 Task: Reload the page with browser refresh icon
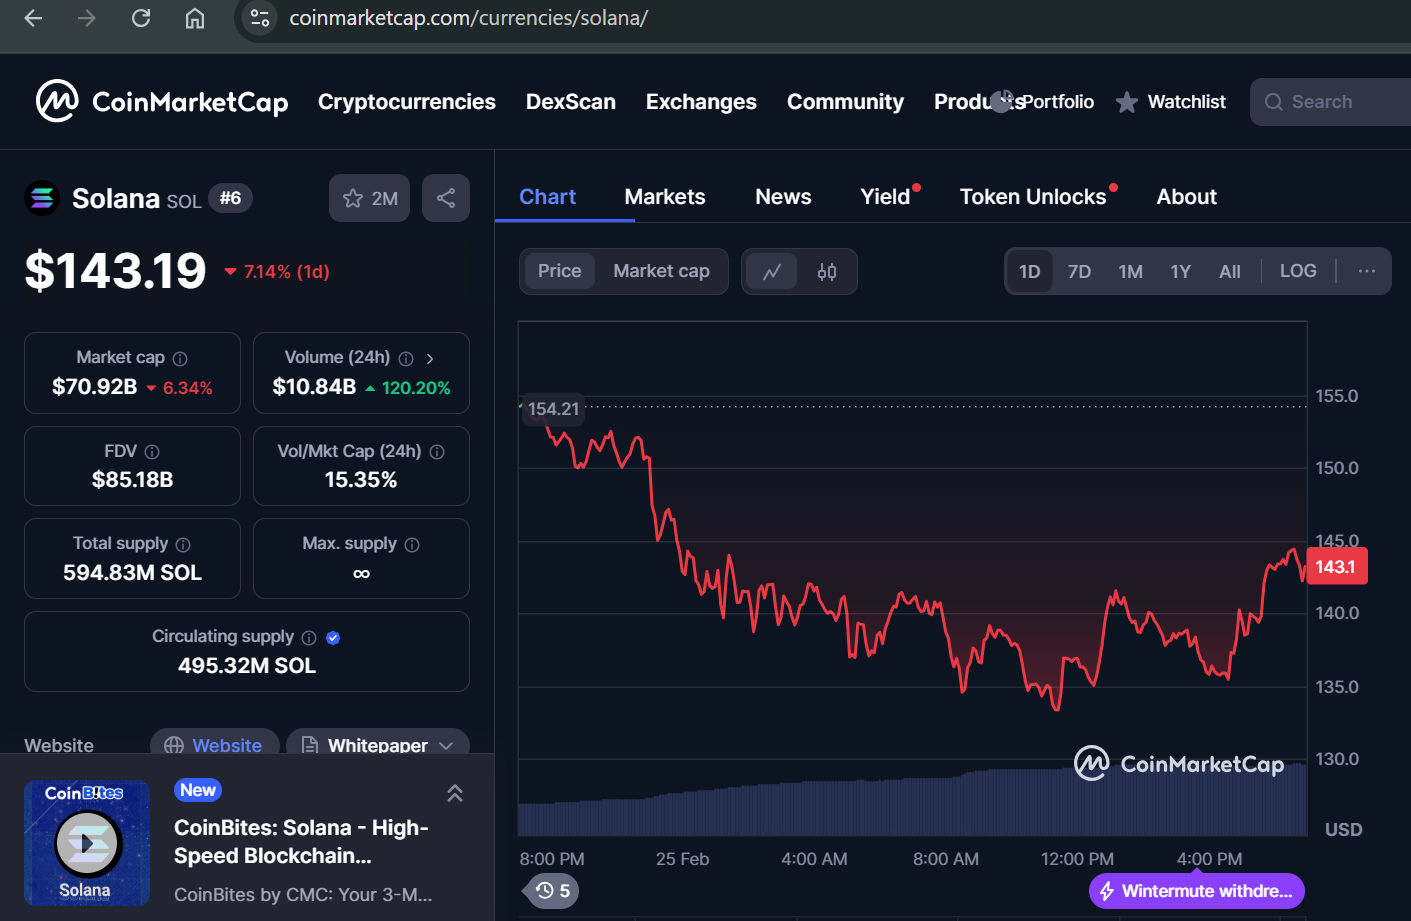[x=141, y=18]
